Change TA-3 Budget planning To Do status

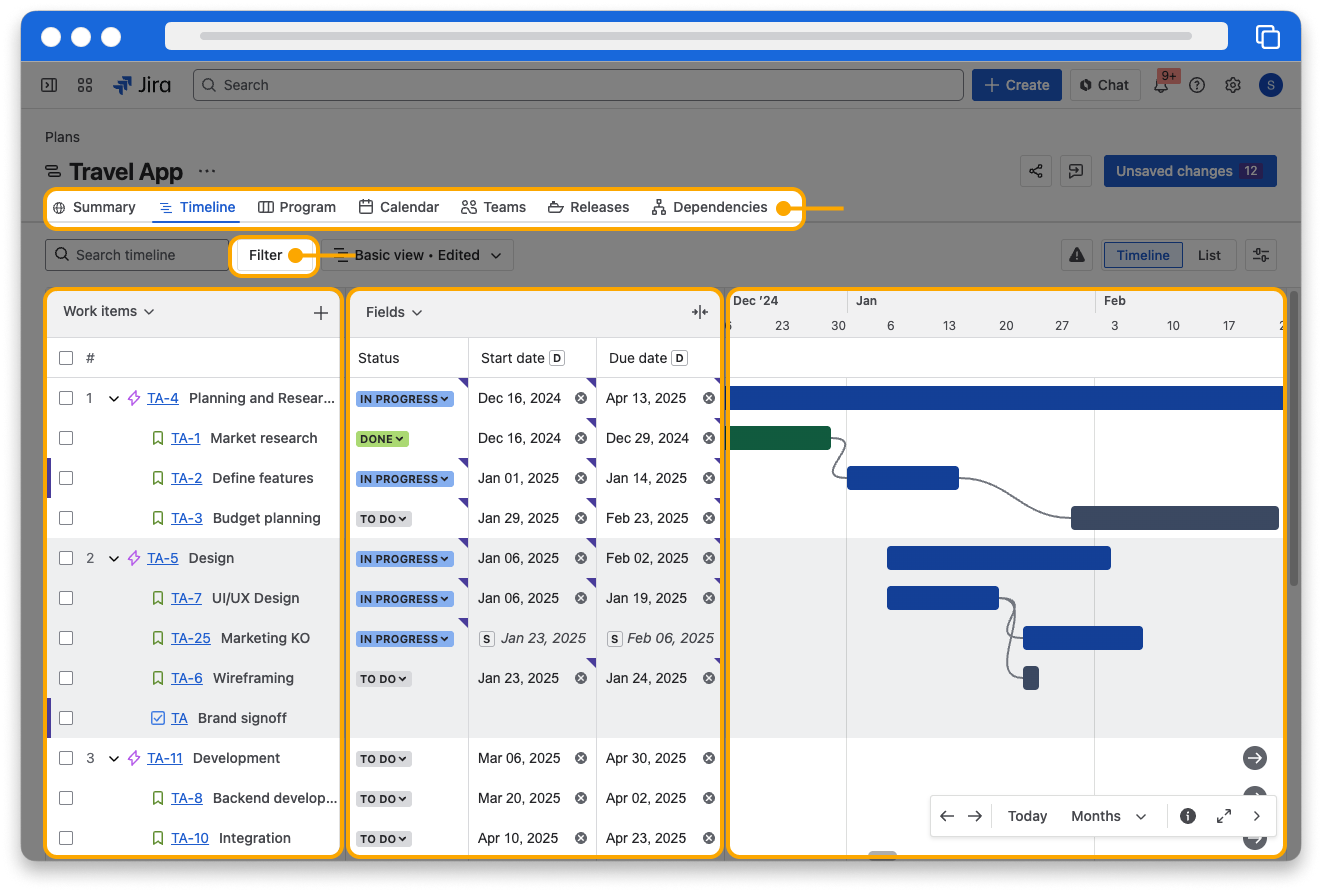pos(384,519)
